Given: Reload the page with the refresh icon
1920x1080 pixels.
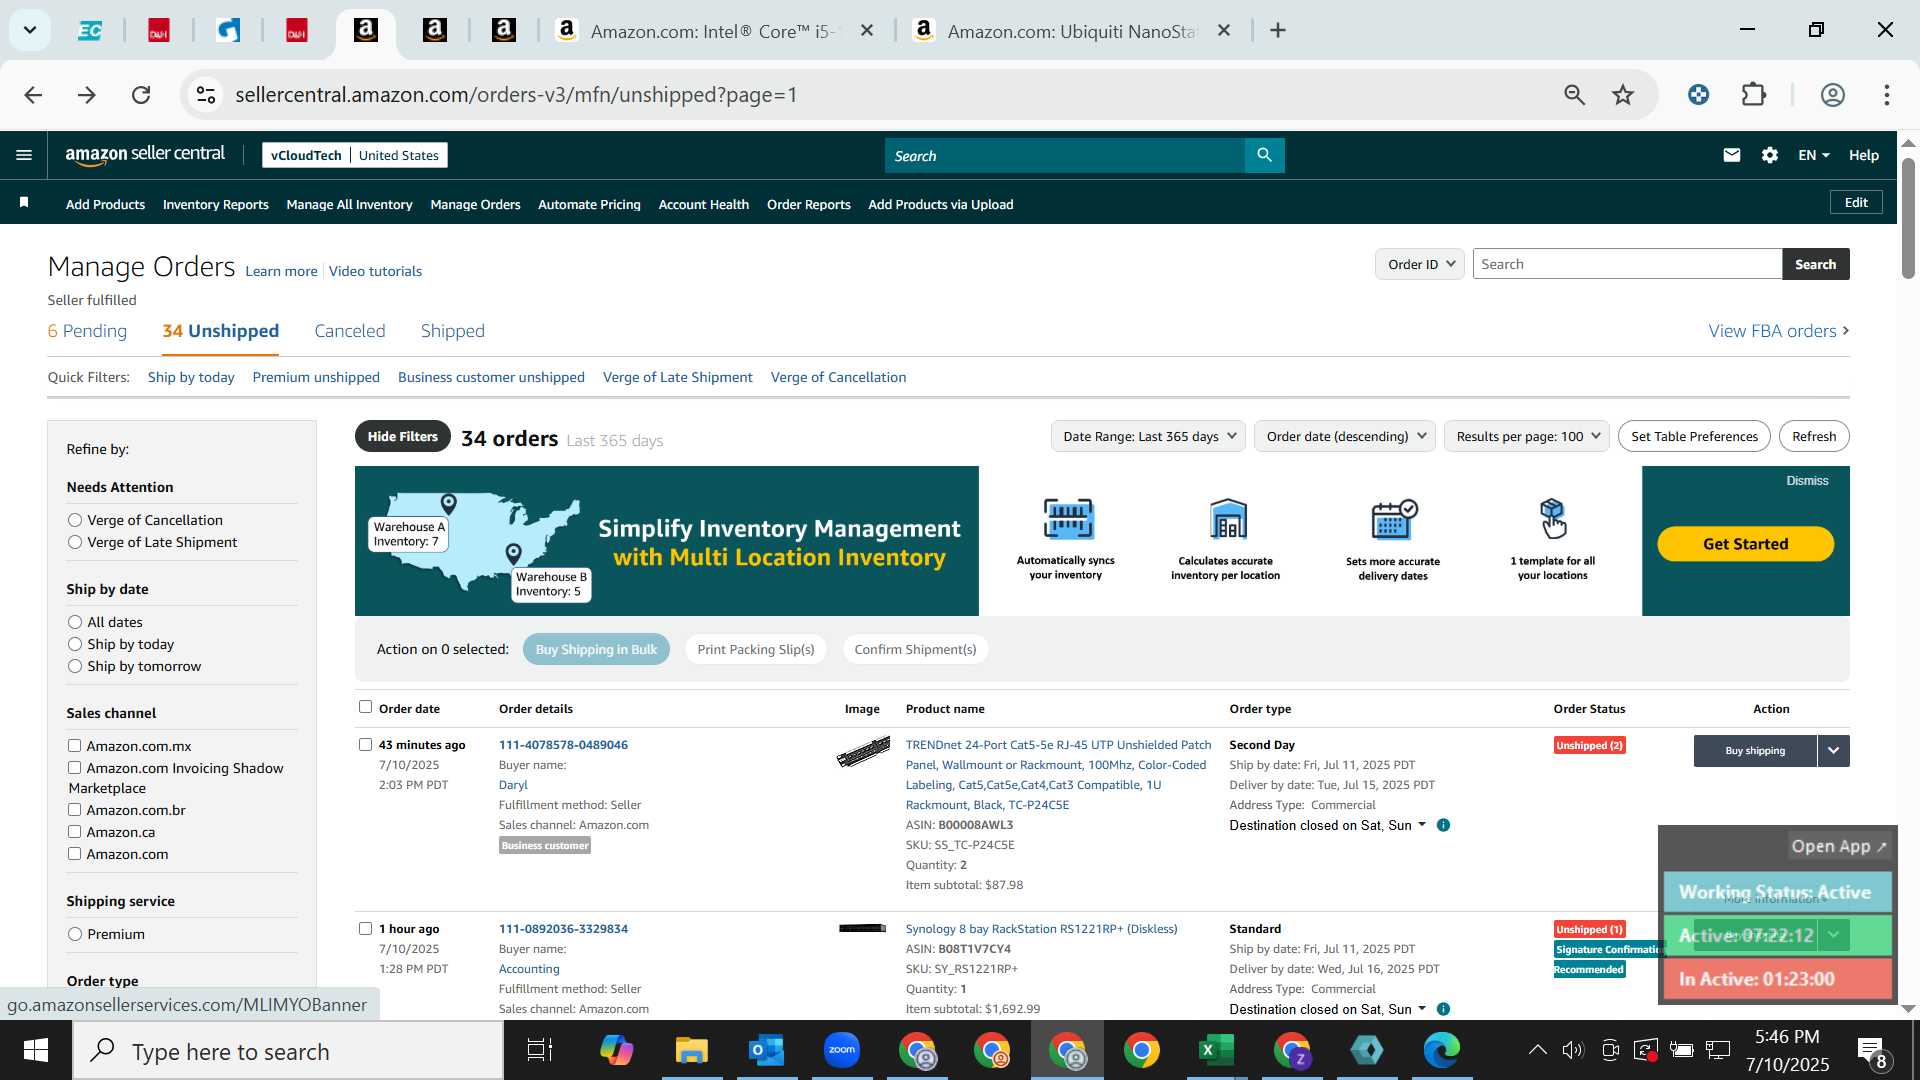Looking at the screenshot, I should 141,95.
